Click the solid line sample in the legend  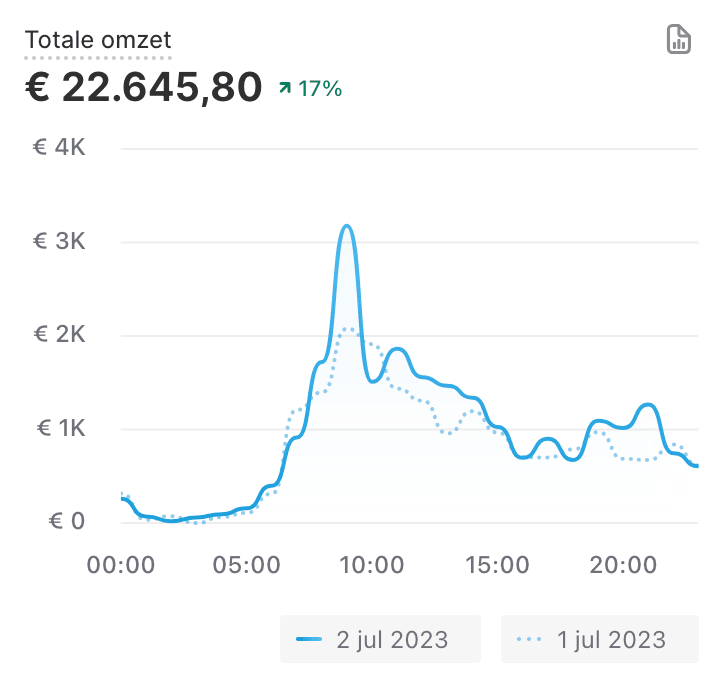click(309, 639)
